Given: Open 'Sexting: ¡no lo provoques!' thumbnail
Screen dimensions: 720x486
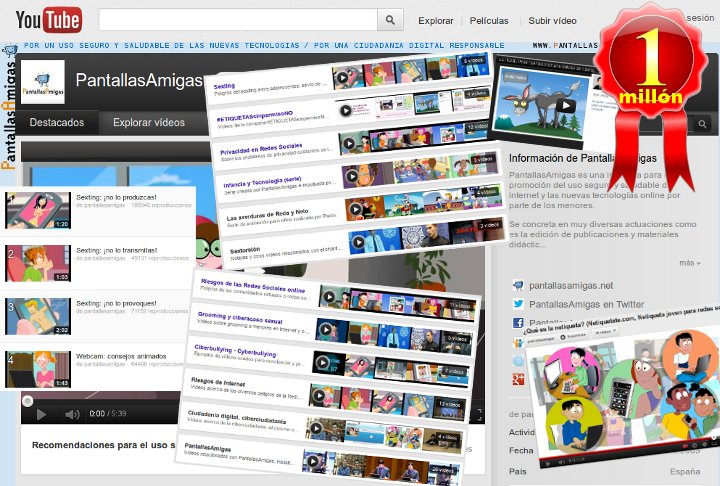Looking at the screenshot, I should click(x=38, y=316).
